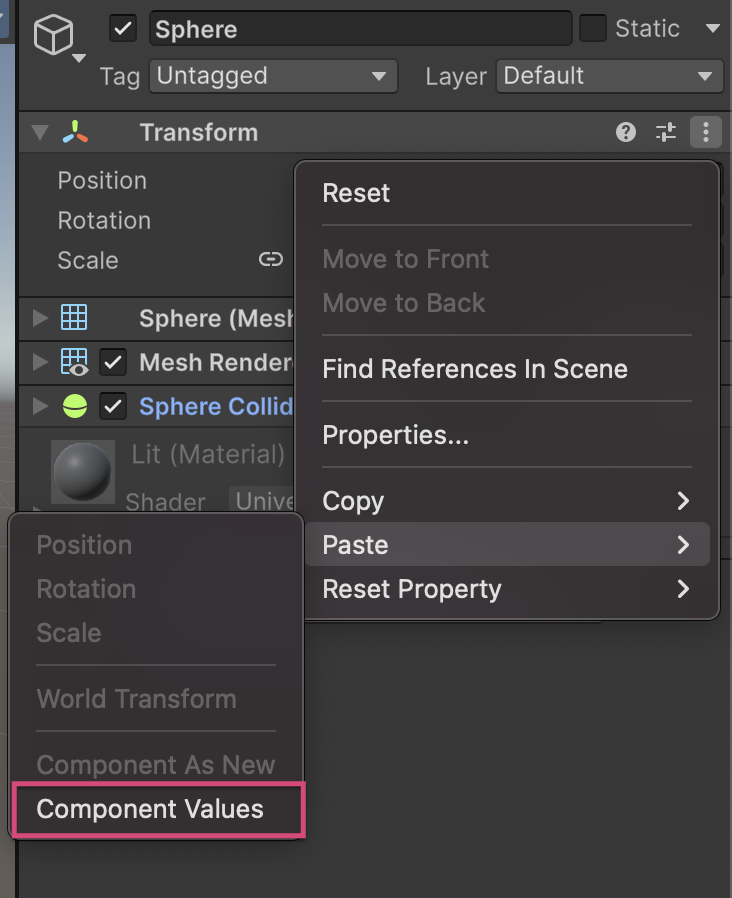
Task: Toggle the Sphere active checkbox
Action: 123,28
